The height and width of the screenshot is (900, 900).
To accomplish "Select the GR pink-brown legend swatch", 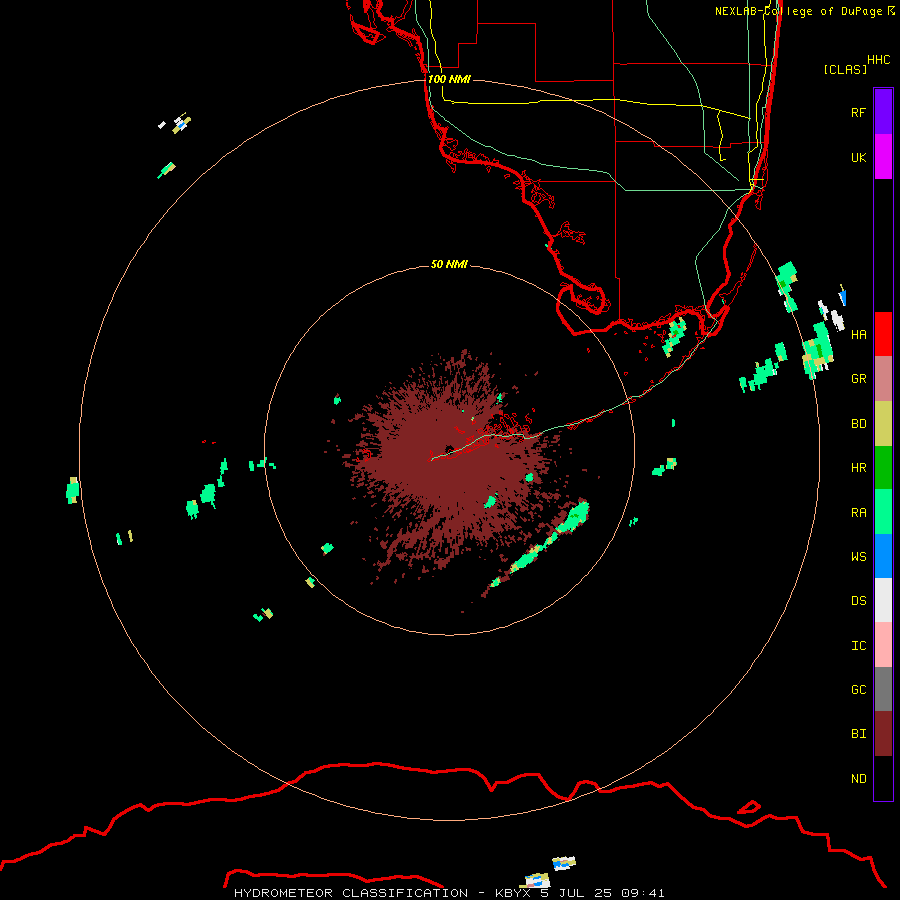I will (x=883, y=379).
